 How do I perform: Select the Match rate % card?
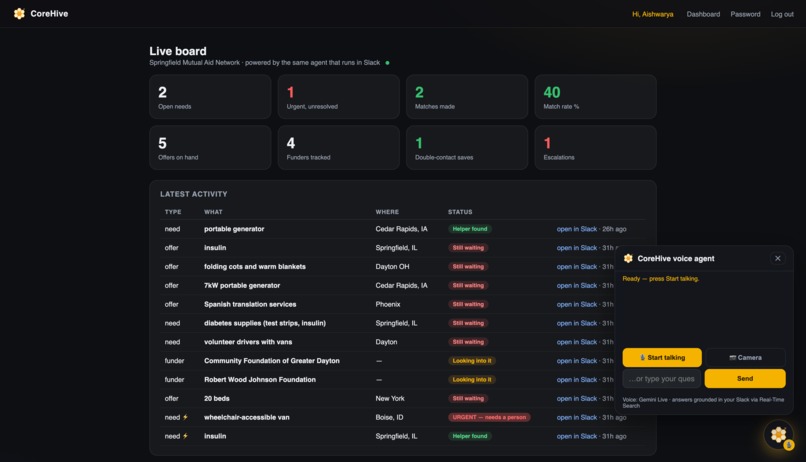point(596,97)
